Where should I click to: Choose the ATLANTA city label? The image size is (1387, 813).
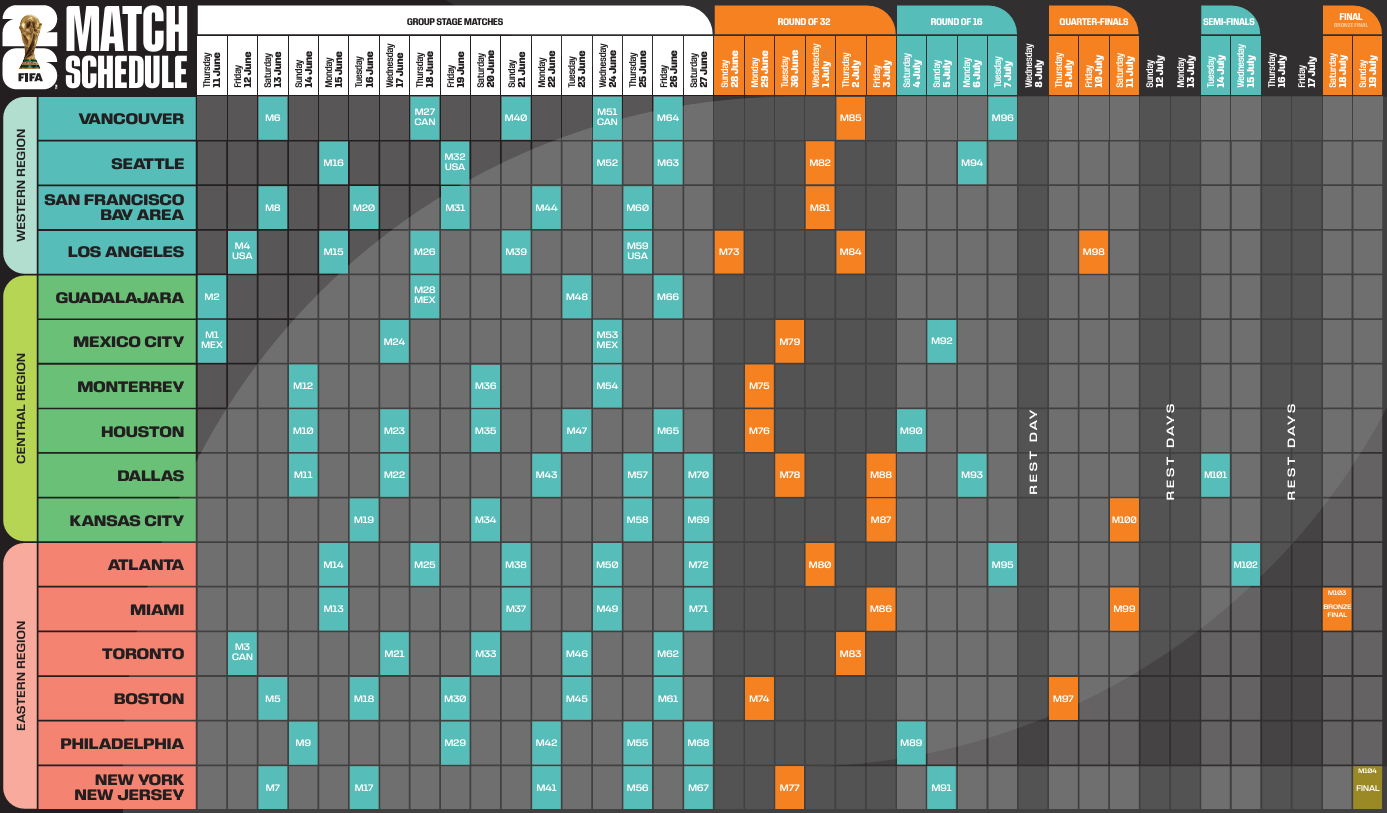(117, 565)
